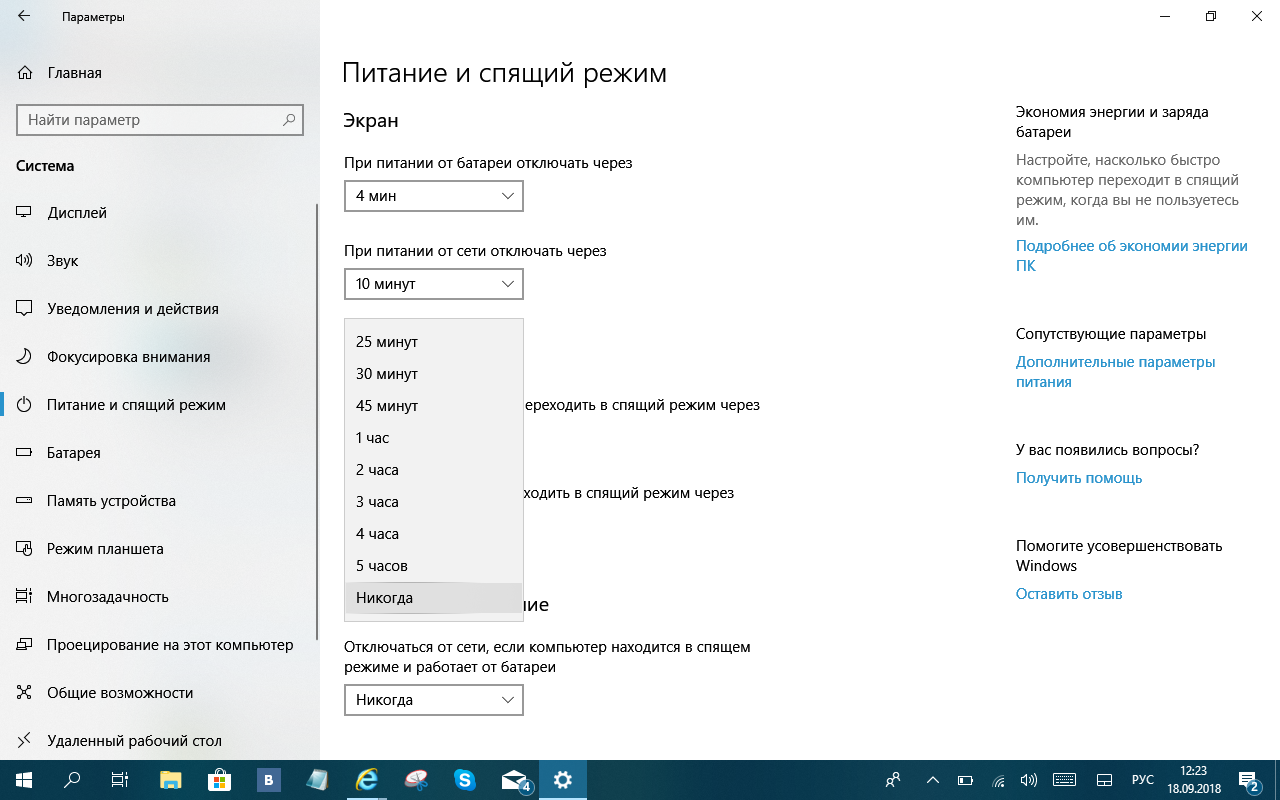1280x800 pixels.
Task: Open the People icon in system tray
Action: (x=894, y=780)
